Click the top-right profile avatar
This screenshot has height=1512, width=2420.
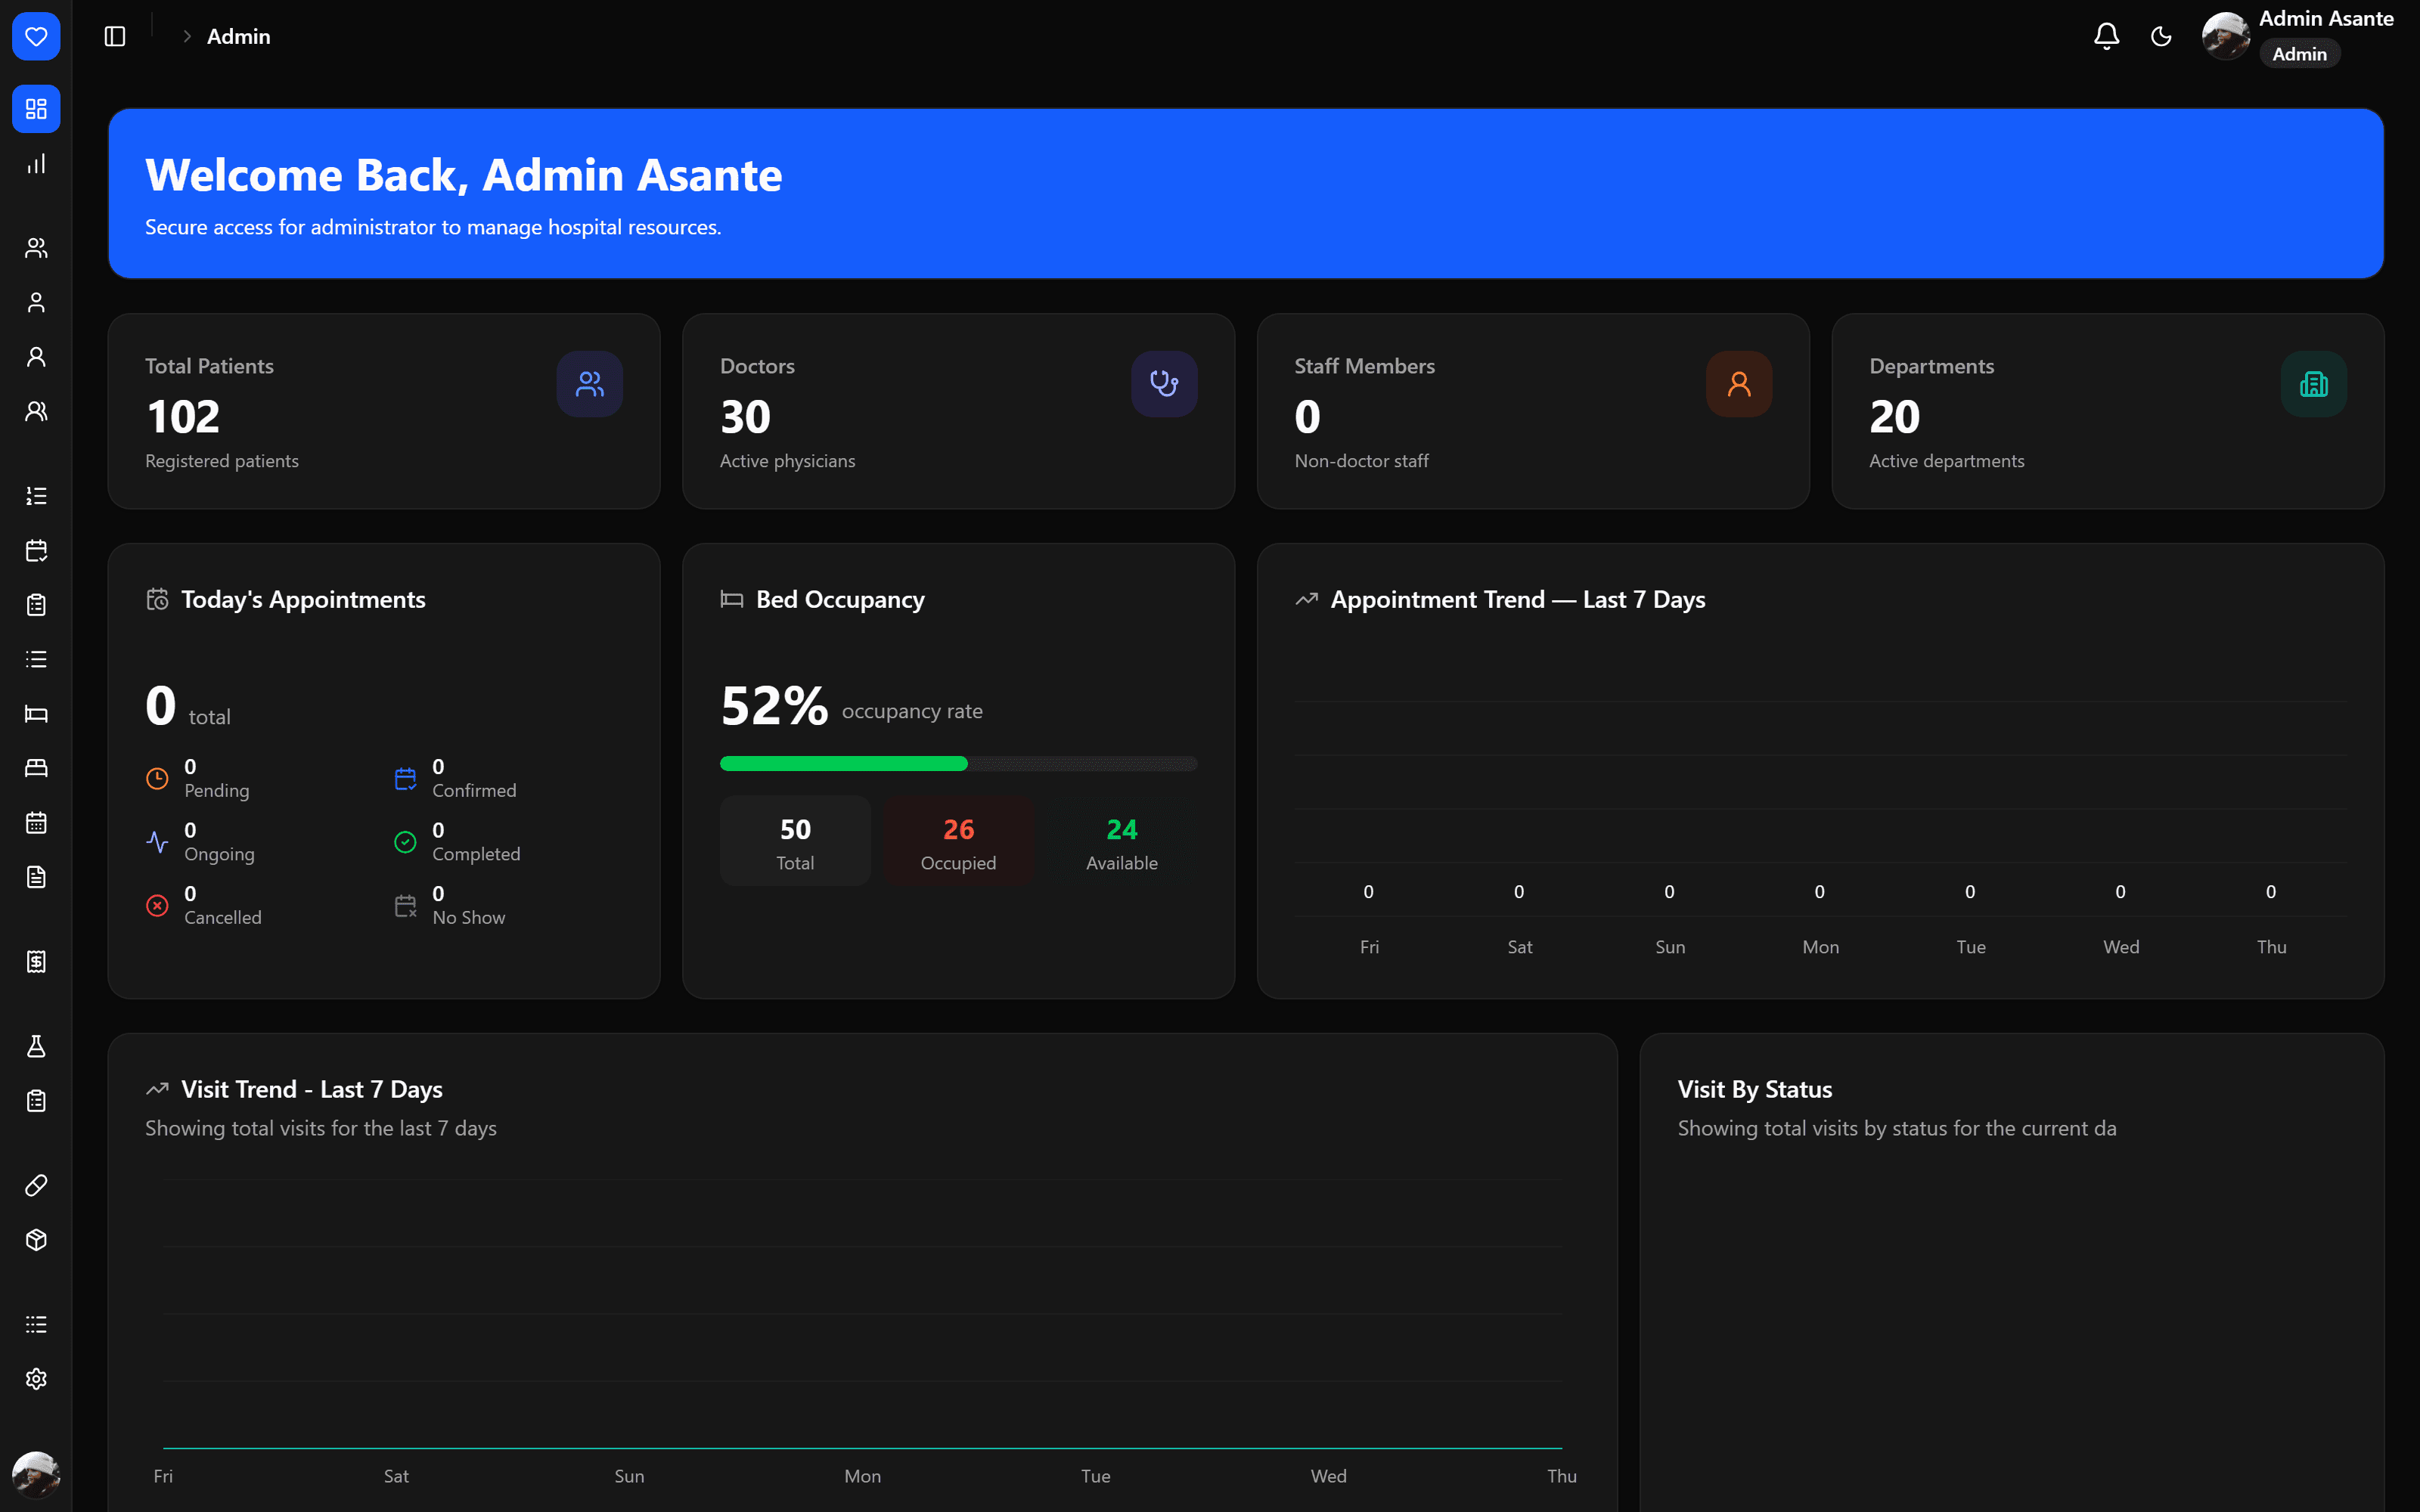[x=2226, y=37]
